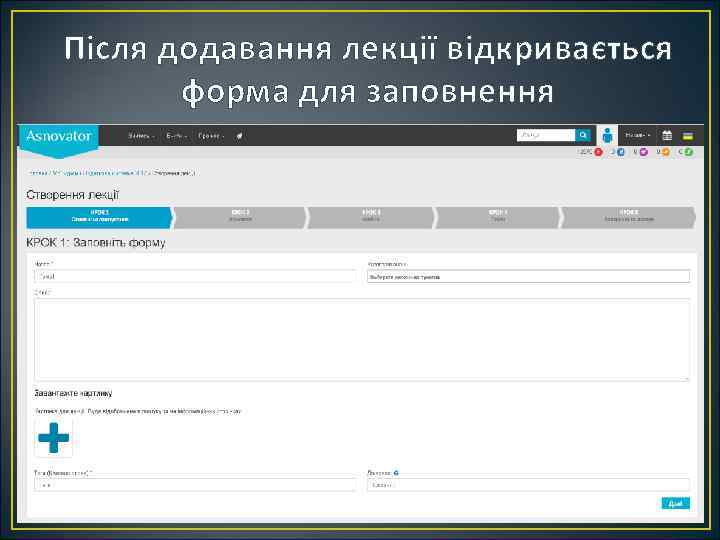Go to the КРОК 4 step tab
720x540 pixels.
tap(498, 217)
